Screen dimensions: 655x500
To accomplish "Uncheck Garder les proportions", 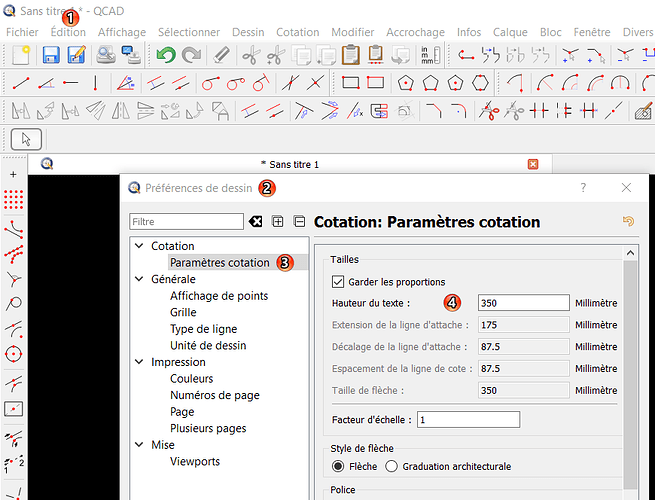I will click(338, 282).
